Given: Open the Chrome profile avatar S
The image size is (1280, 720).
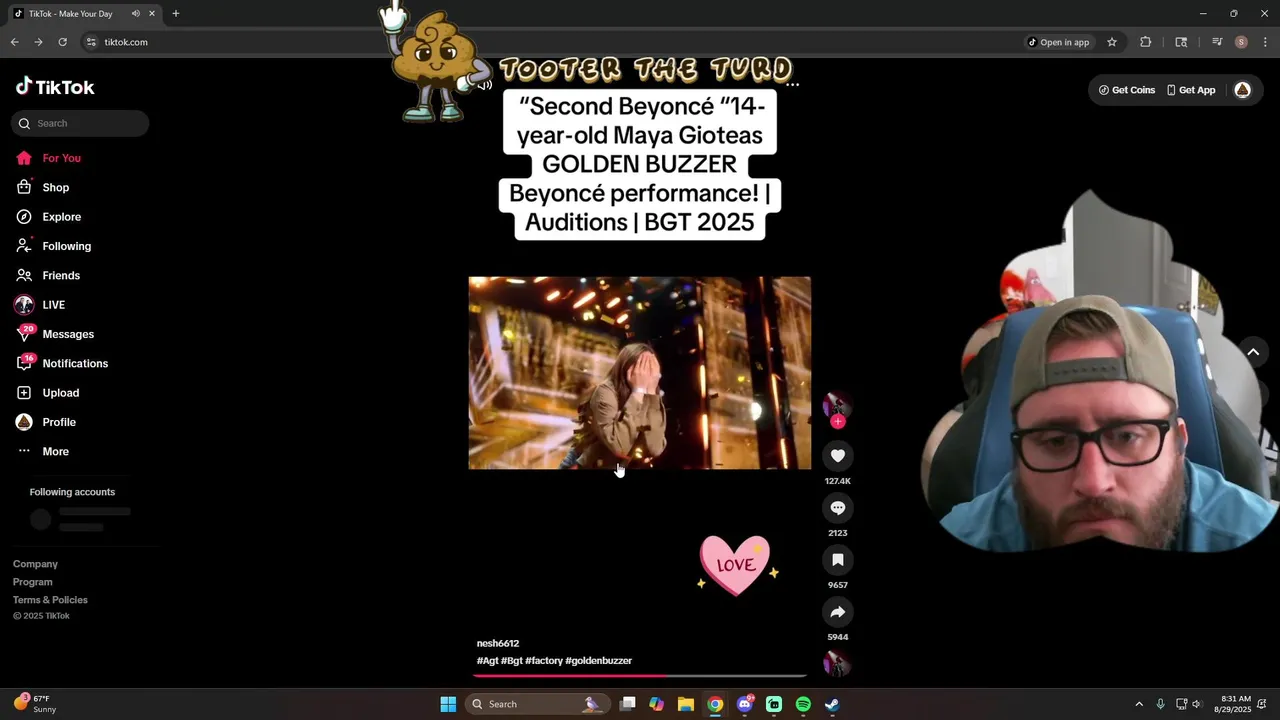Looking at the screenshot, I should [1241, 42].
